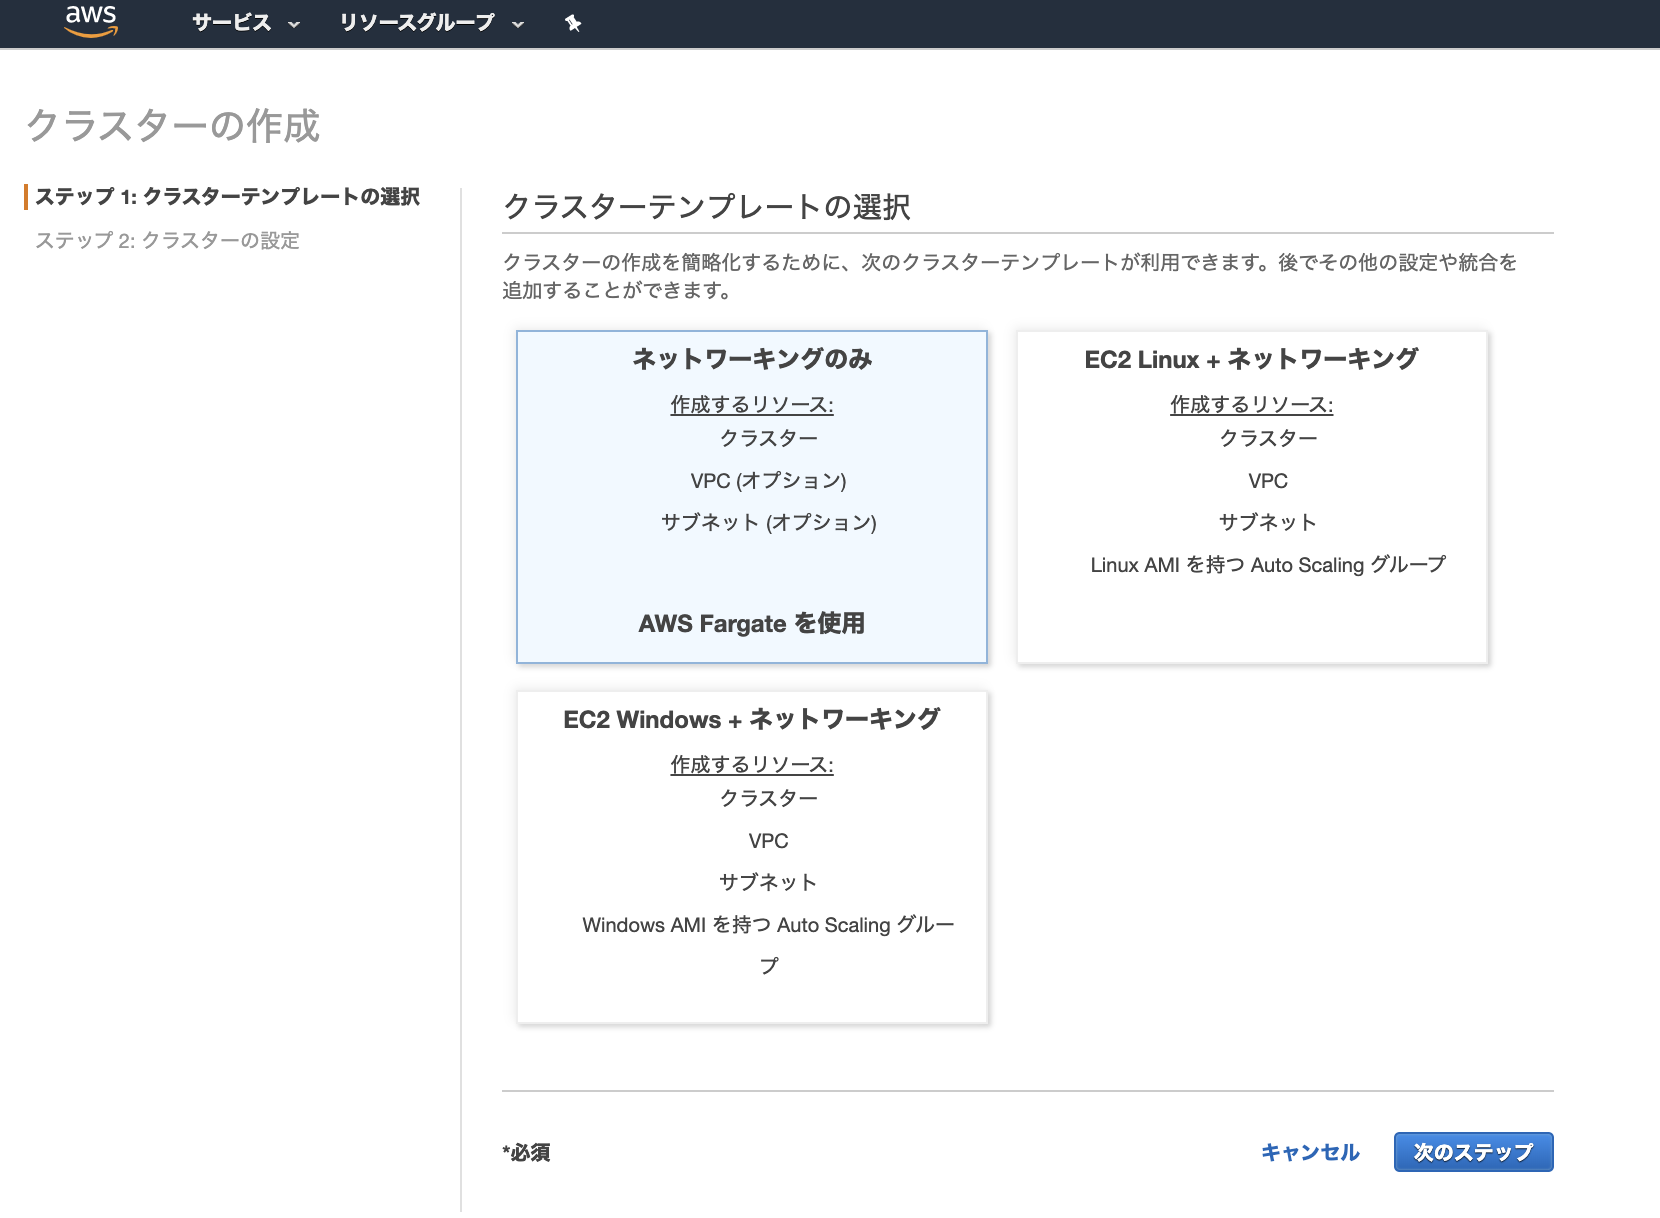Image resolution: width=1660 pixels, height=1218 pixels.
Task: Click the AWS logo home icon
Action: [x=91, y=20]
